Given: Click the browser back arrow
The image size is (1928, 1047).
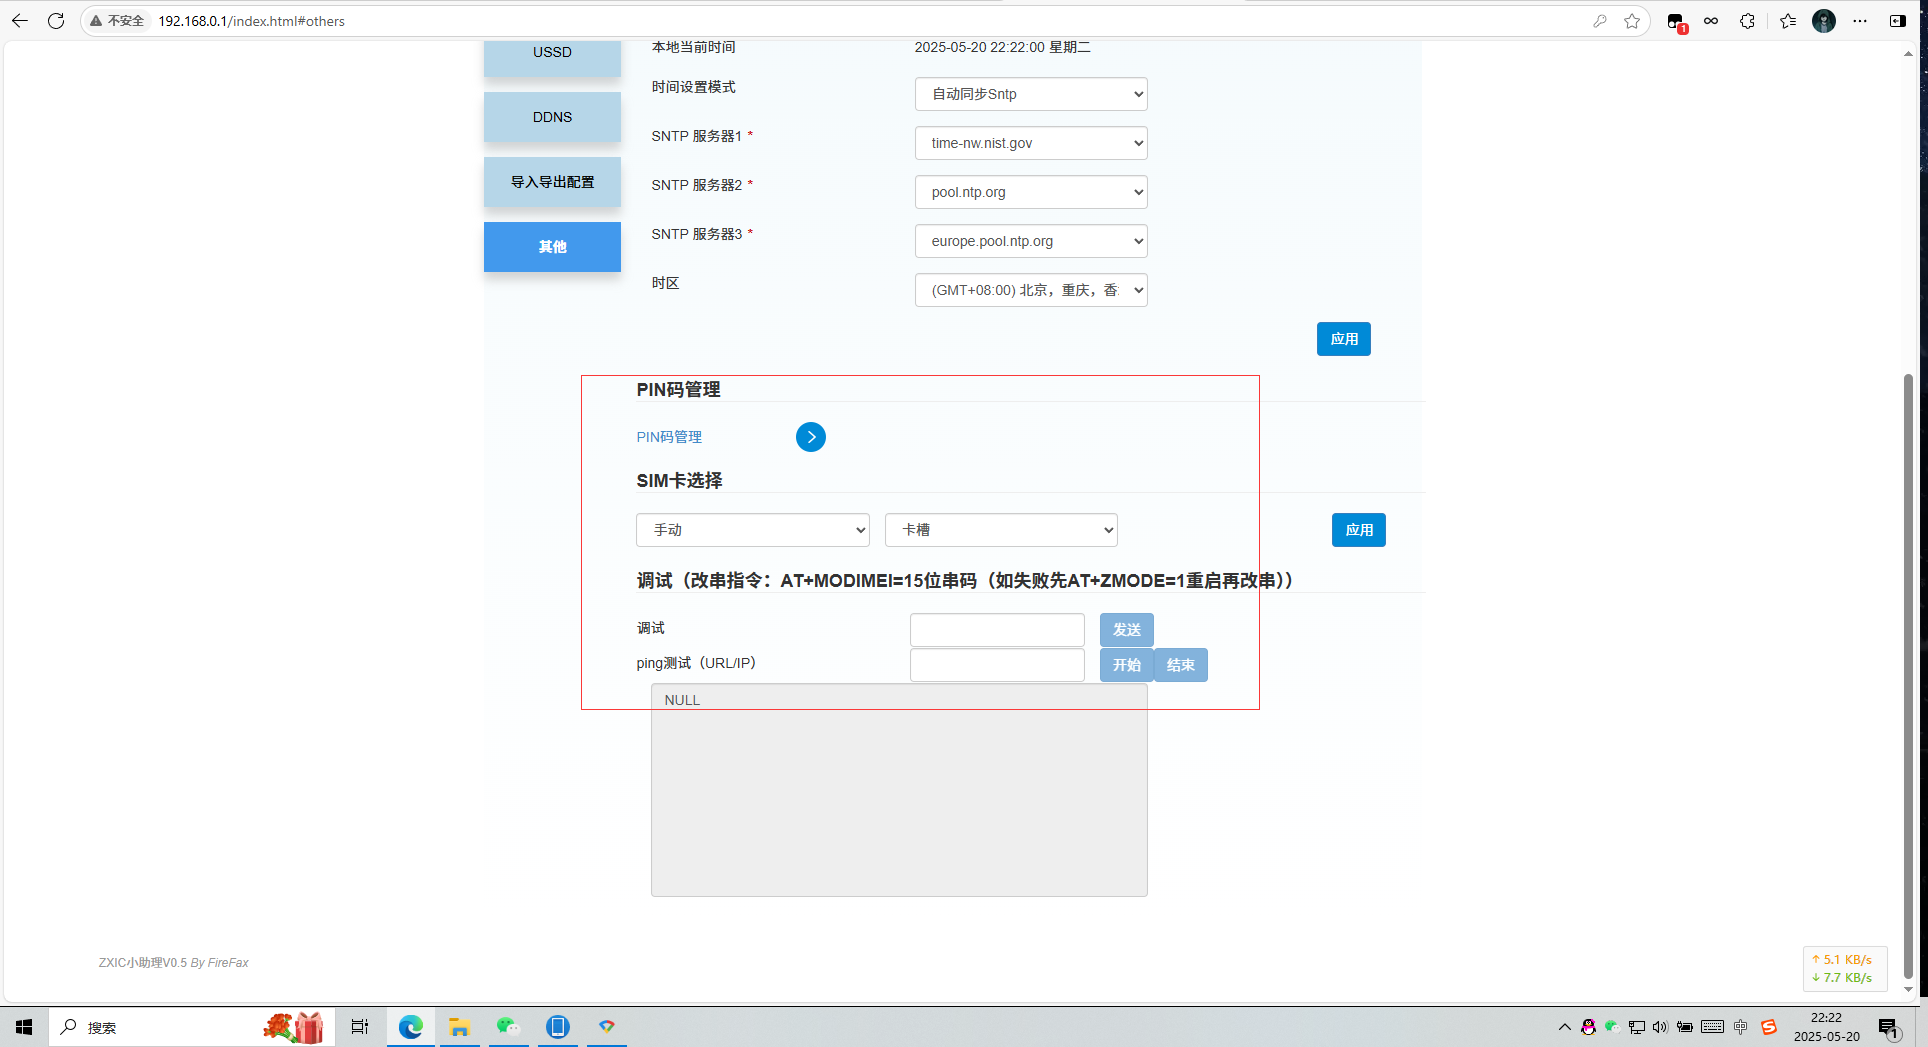Looking at the screenshot, I should pos(20,21).
